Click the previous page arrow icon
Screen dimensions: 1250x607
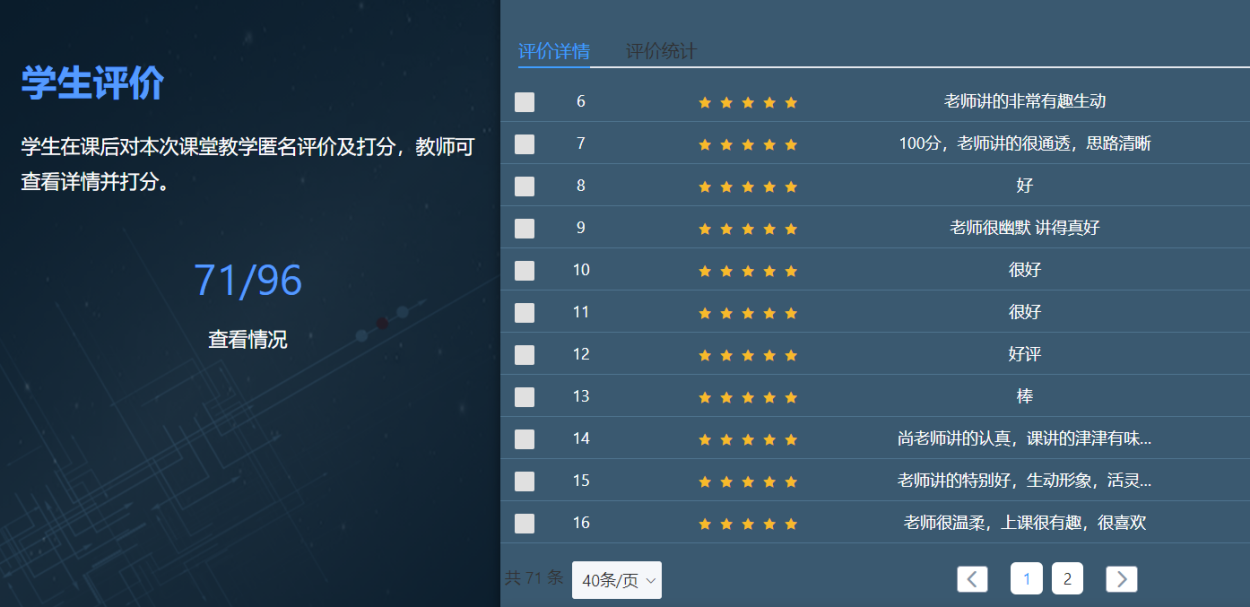click(x=972, y=579)
